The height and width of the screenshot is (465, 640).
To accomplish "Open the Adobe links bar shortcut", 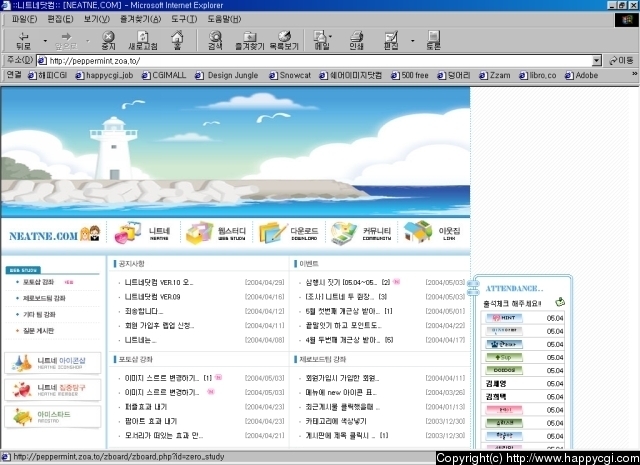I will (581, 76).
